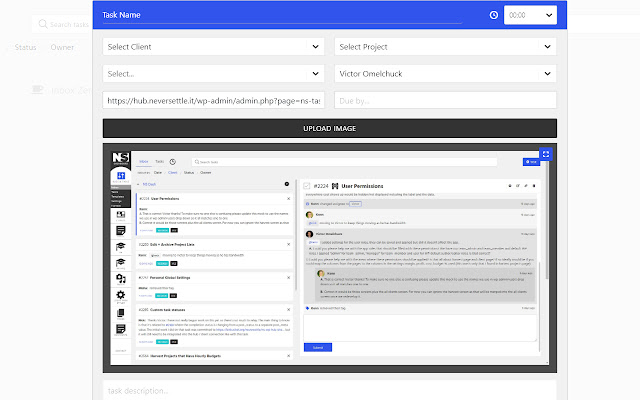Click the NS logo in preview screenshot
This screenshot has height=400, width=640.
click(121, 158)
